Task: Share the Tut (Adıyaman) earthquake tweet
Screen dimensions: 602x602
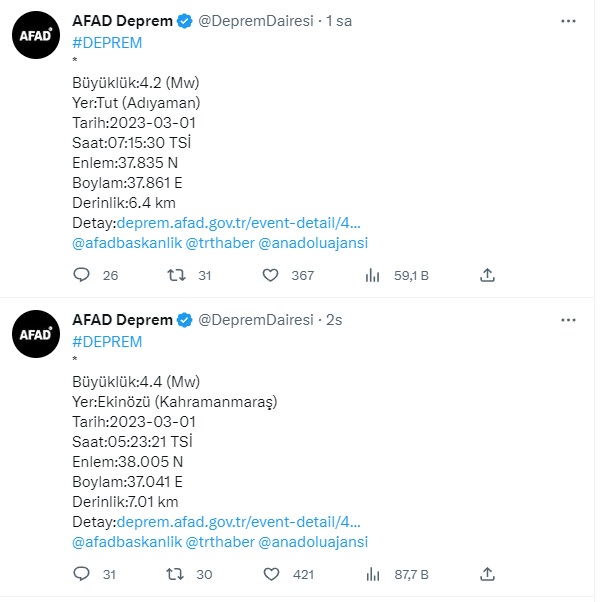Action: [x=487, y=275]
